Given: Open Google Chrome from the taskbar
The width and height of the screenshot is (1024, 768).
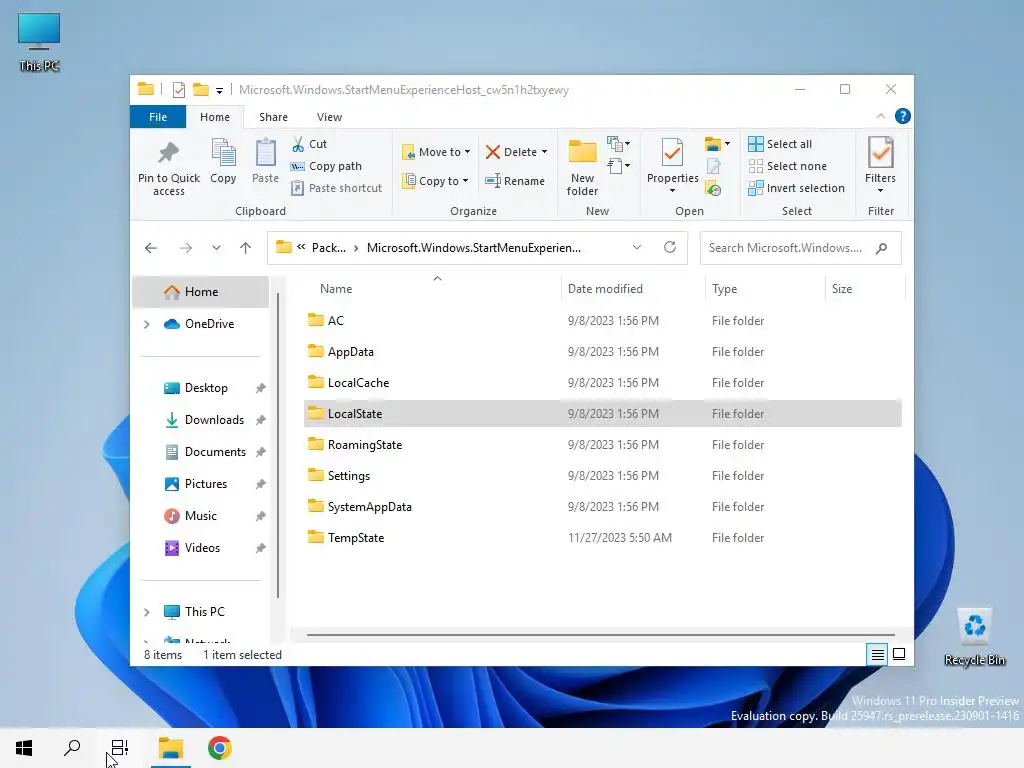Looking at the screenshot, I should point(219,748).
